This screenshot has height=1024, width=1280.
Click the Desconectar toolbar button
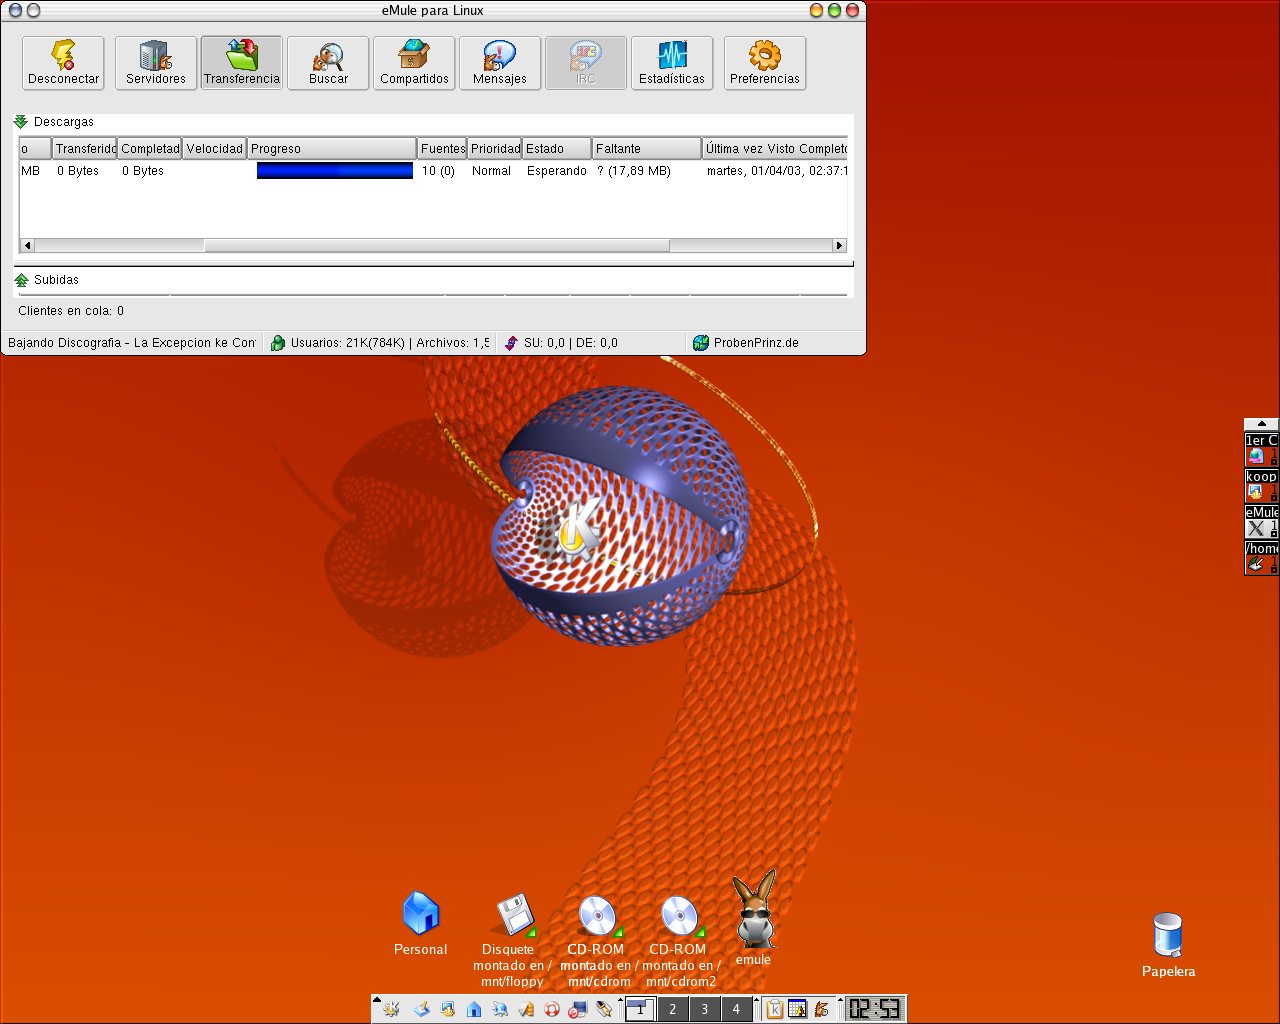point(64,63)
